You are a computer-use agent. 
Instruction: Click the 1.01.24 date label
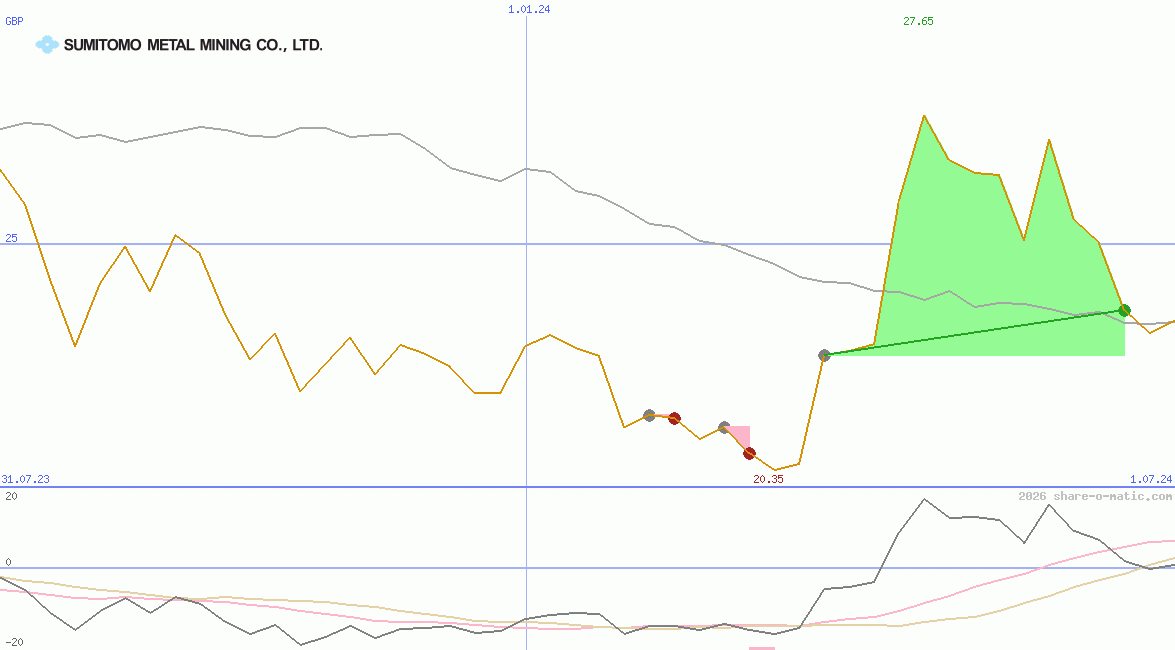[529, 9]
